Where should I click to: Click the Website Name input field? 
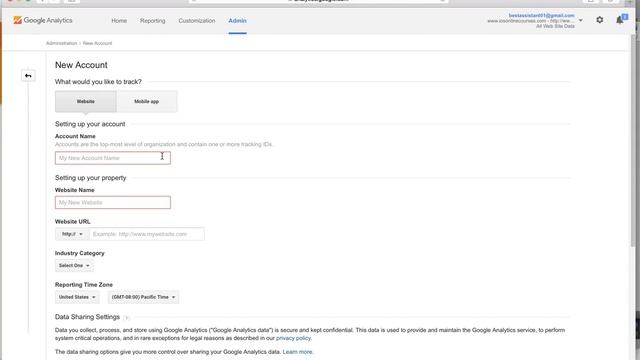113,202
